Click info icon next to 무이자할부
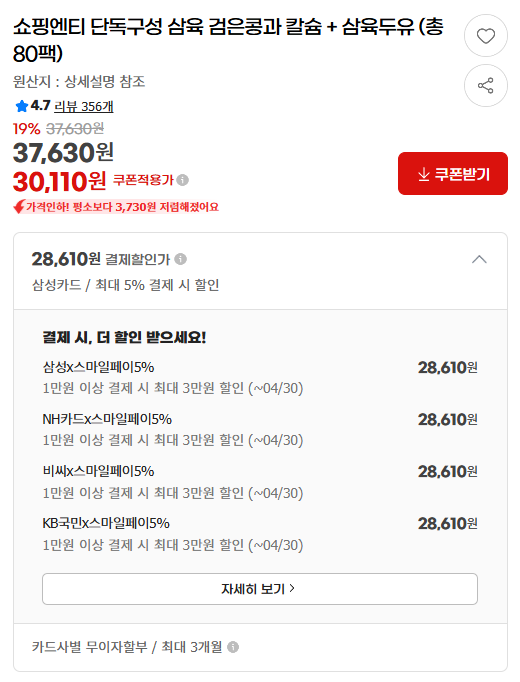Screen dimensions: 520x682 click(233, 647)
